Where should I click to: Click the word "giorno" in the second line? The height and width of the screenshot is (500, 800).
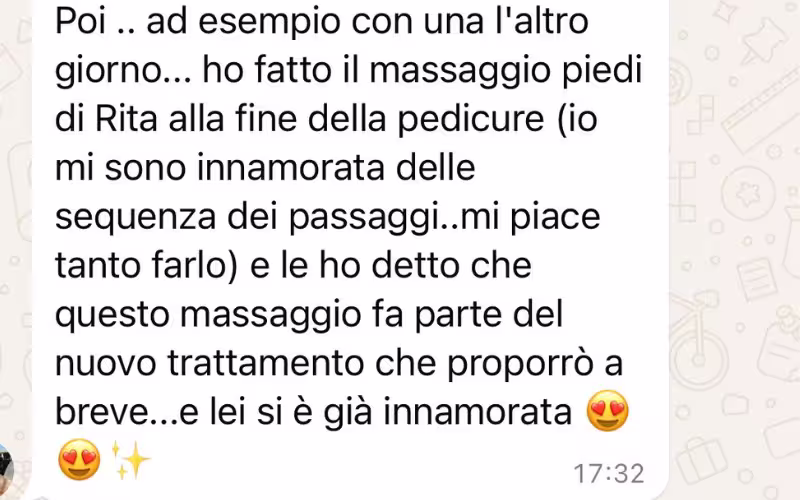click(108, 71)
